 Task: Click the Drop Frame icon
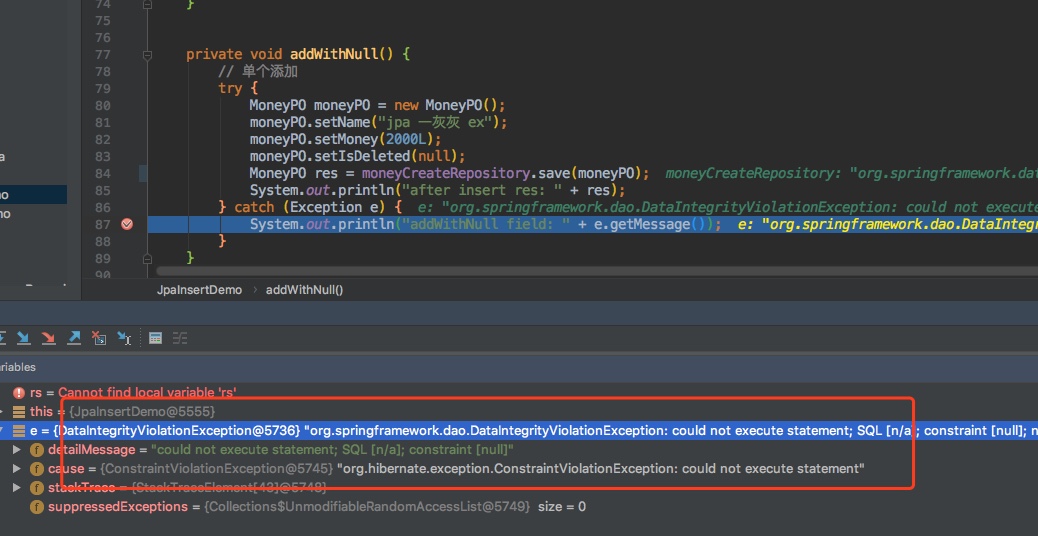(x=98, y=338)
